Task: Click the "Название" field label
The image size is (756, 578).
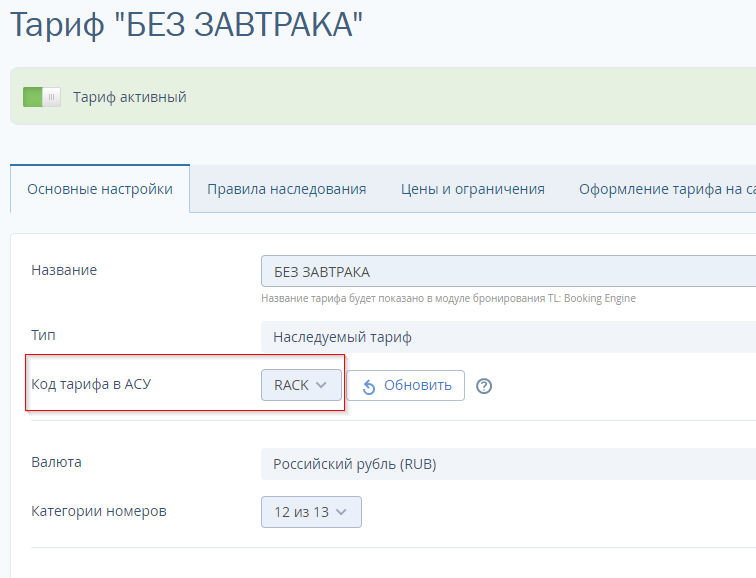Action: pos(64,270)
